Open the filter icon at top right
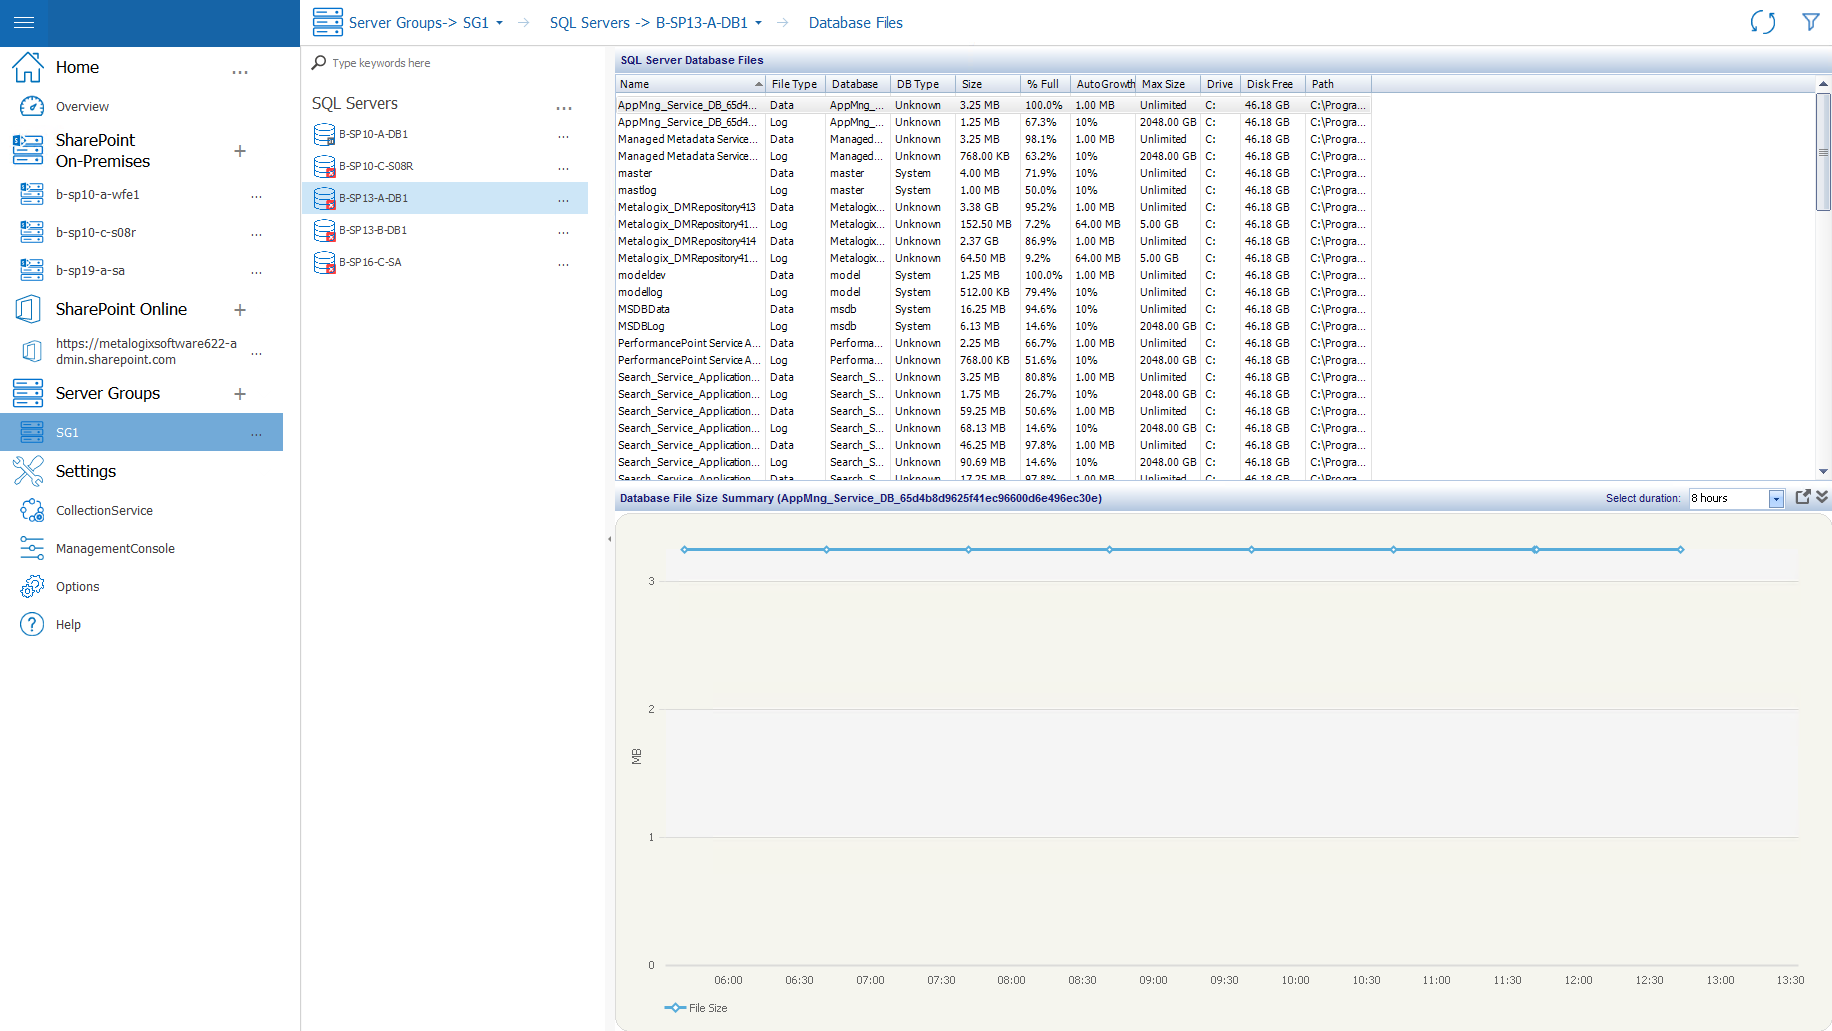The height and width of the screenshot is (1031, 1832). [1811, 21]
